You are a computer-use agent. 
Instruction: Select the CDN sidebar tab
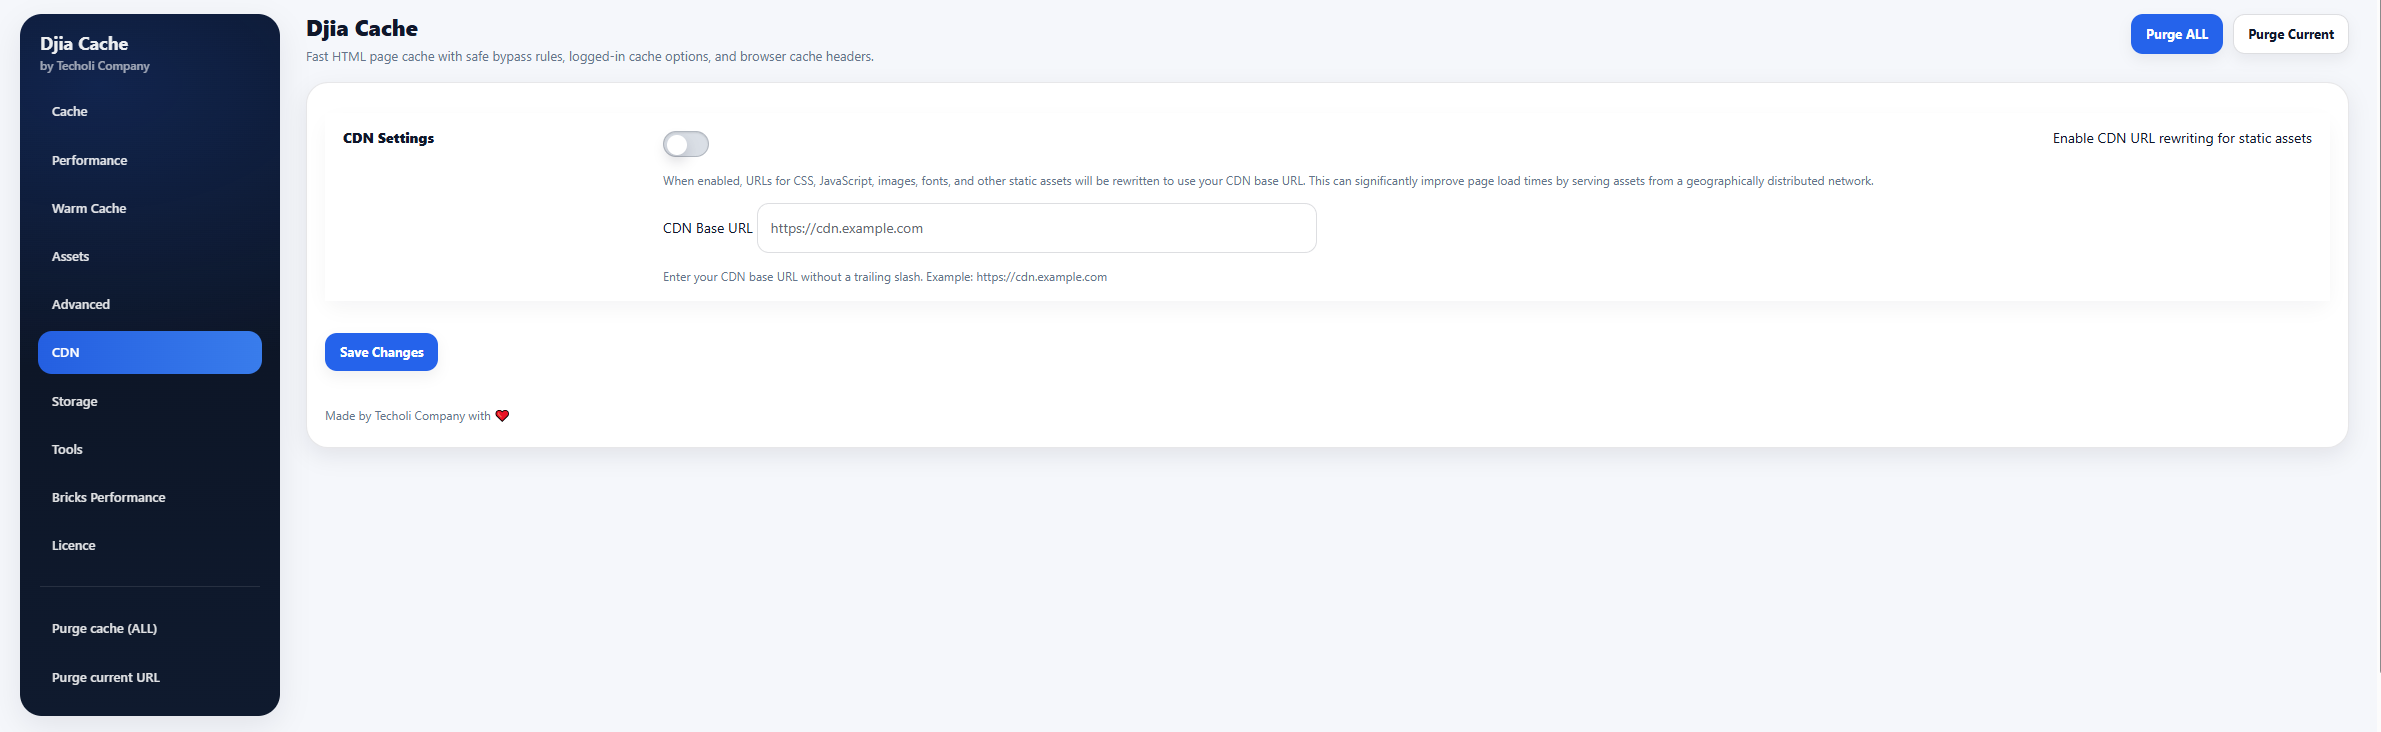(150, 352)
